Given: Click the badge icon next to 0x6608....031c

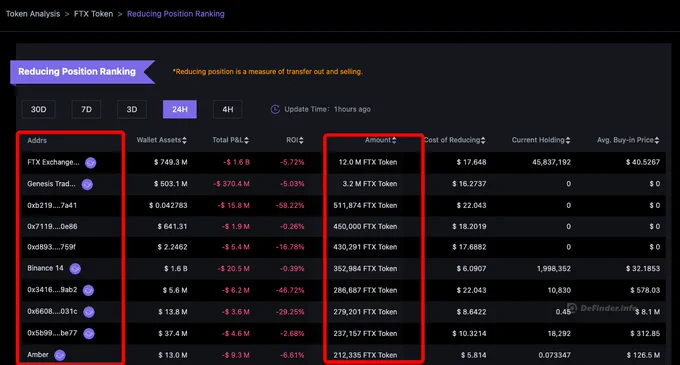Looking at the screenshot, I should [x=89, y=312].
